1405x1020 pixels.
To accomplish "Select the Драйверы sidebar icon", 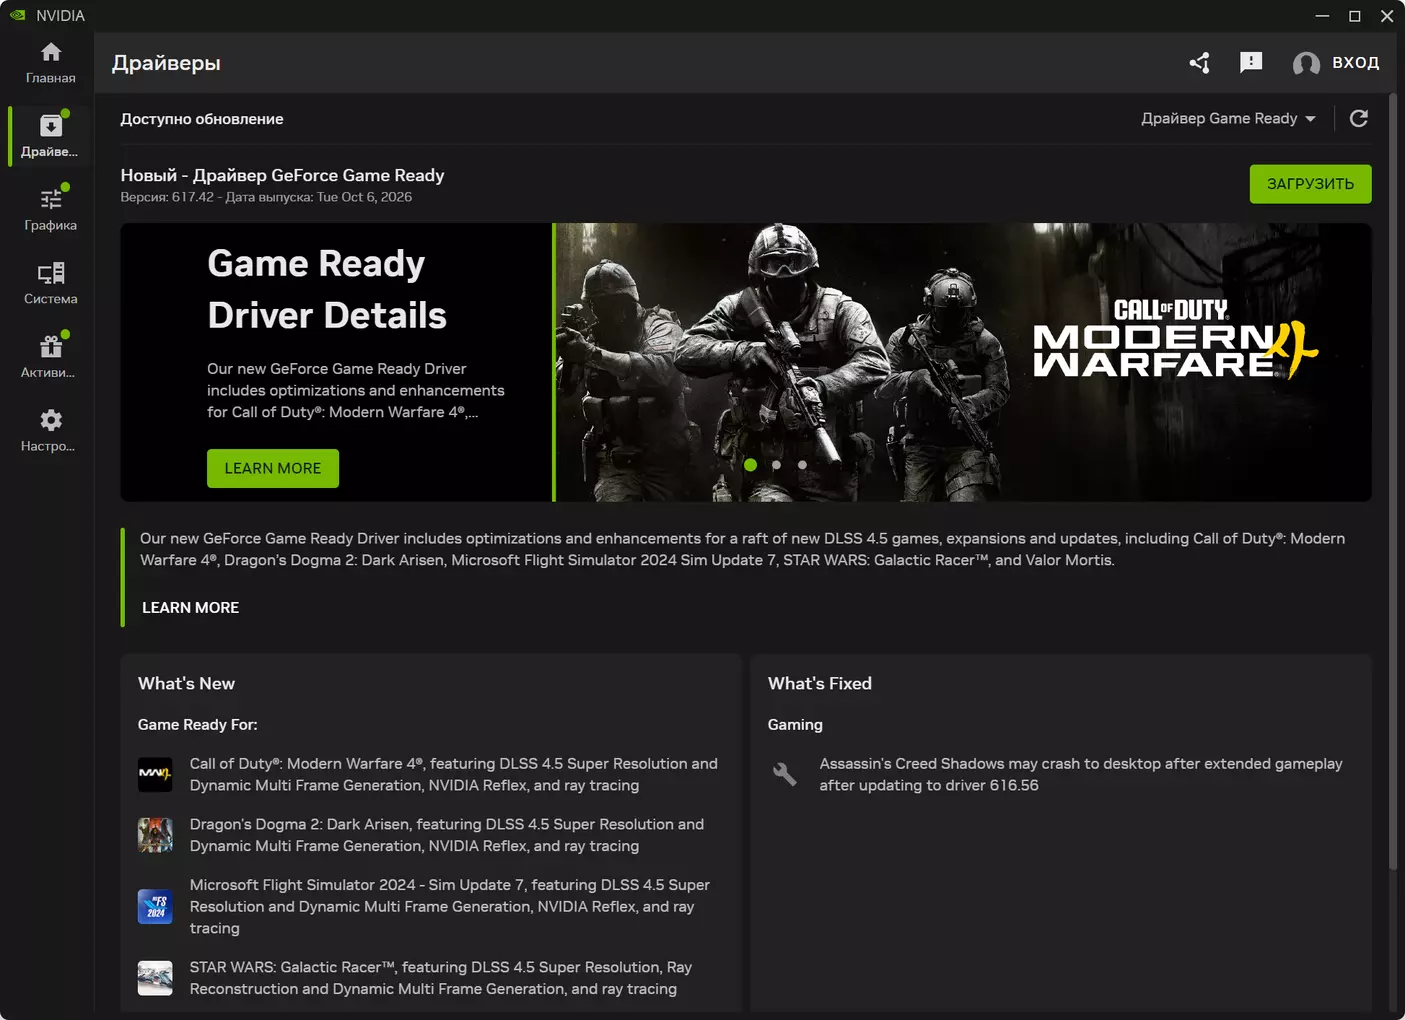I will click(50, 136).
